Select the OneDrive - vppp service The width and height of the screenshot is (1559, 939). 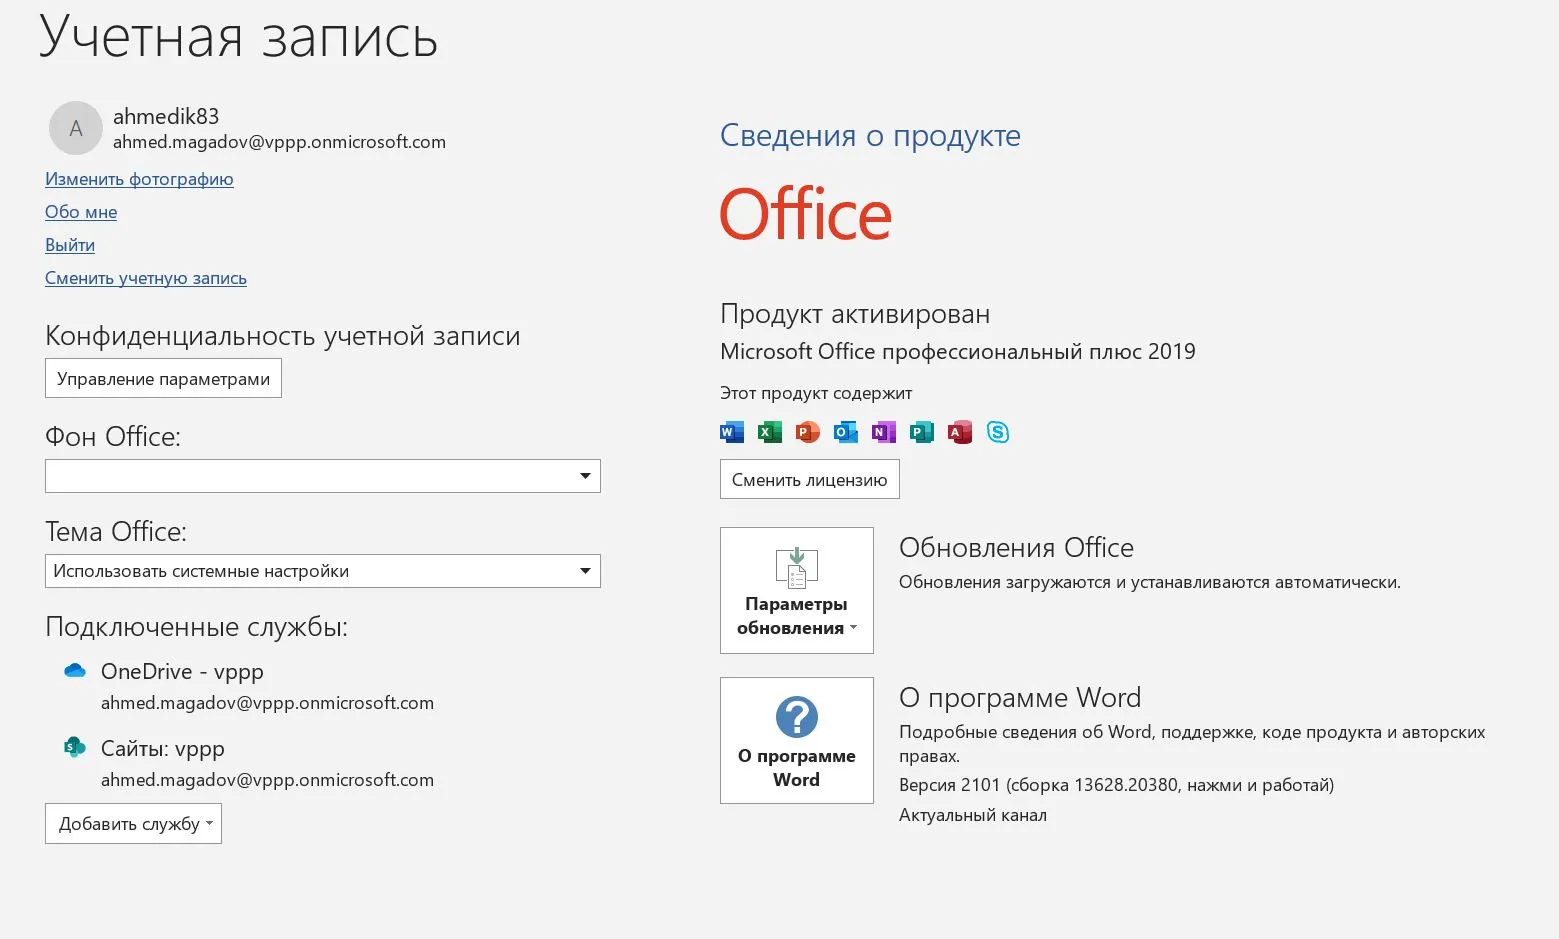(x=182, y=672)
